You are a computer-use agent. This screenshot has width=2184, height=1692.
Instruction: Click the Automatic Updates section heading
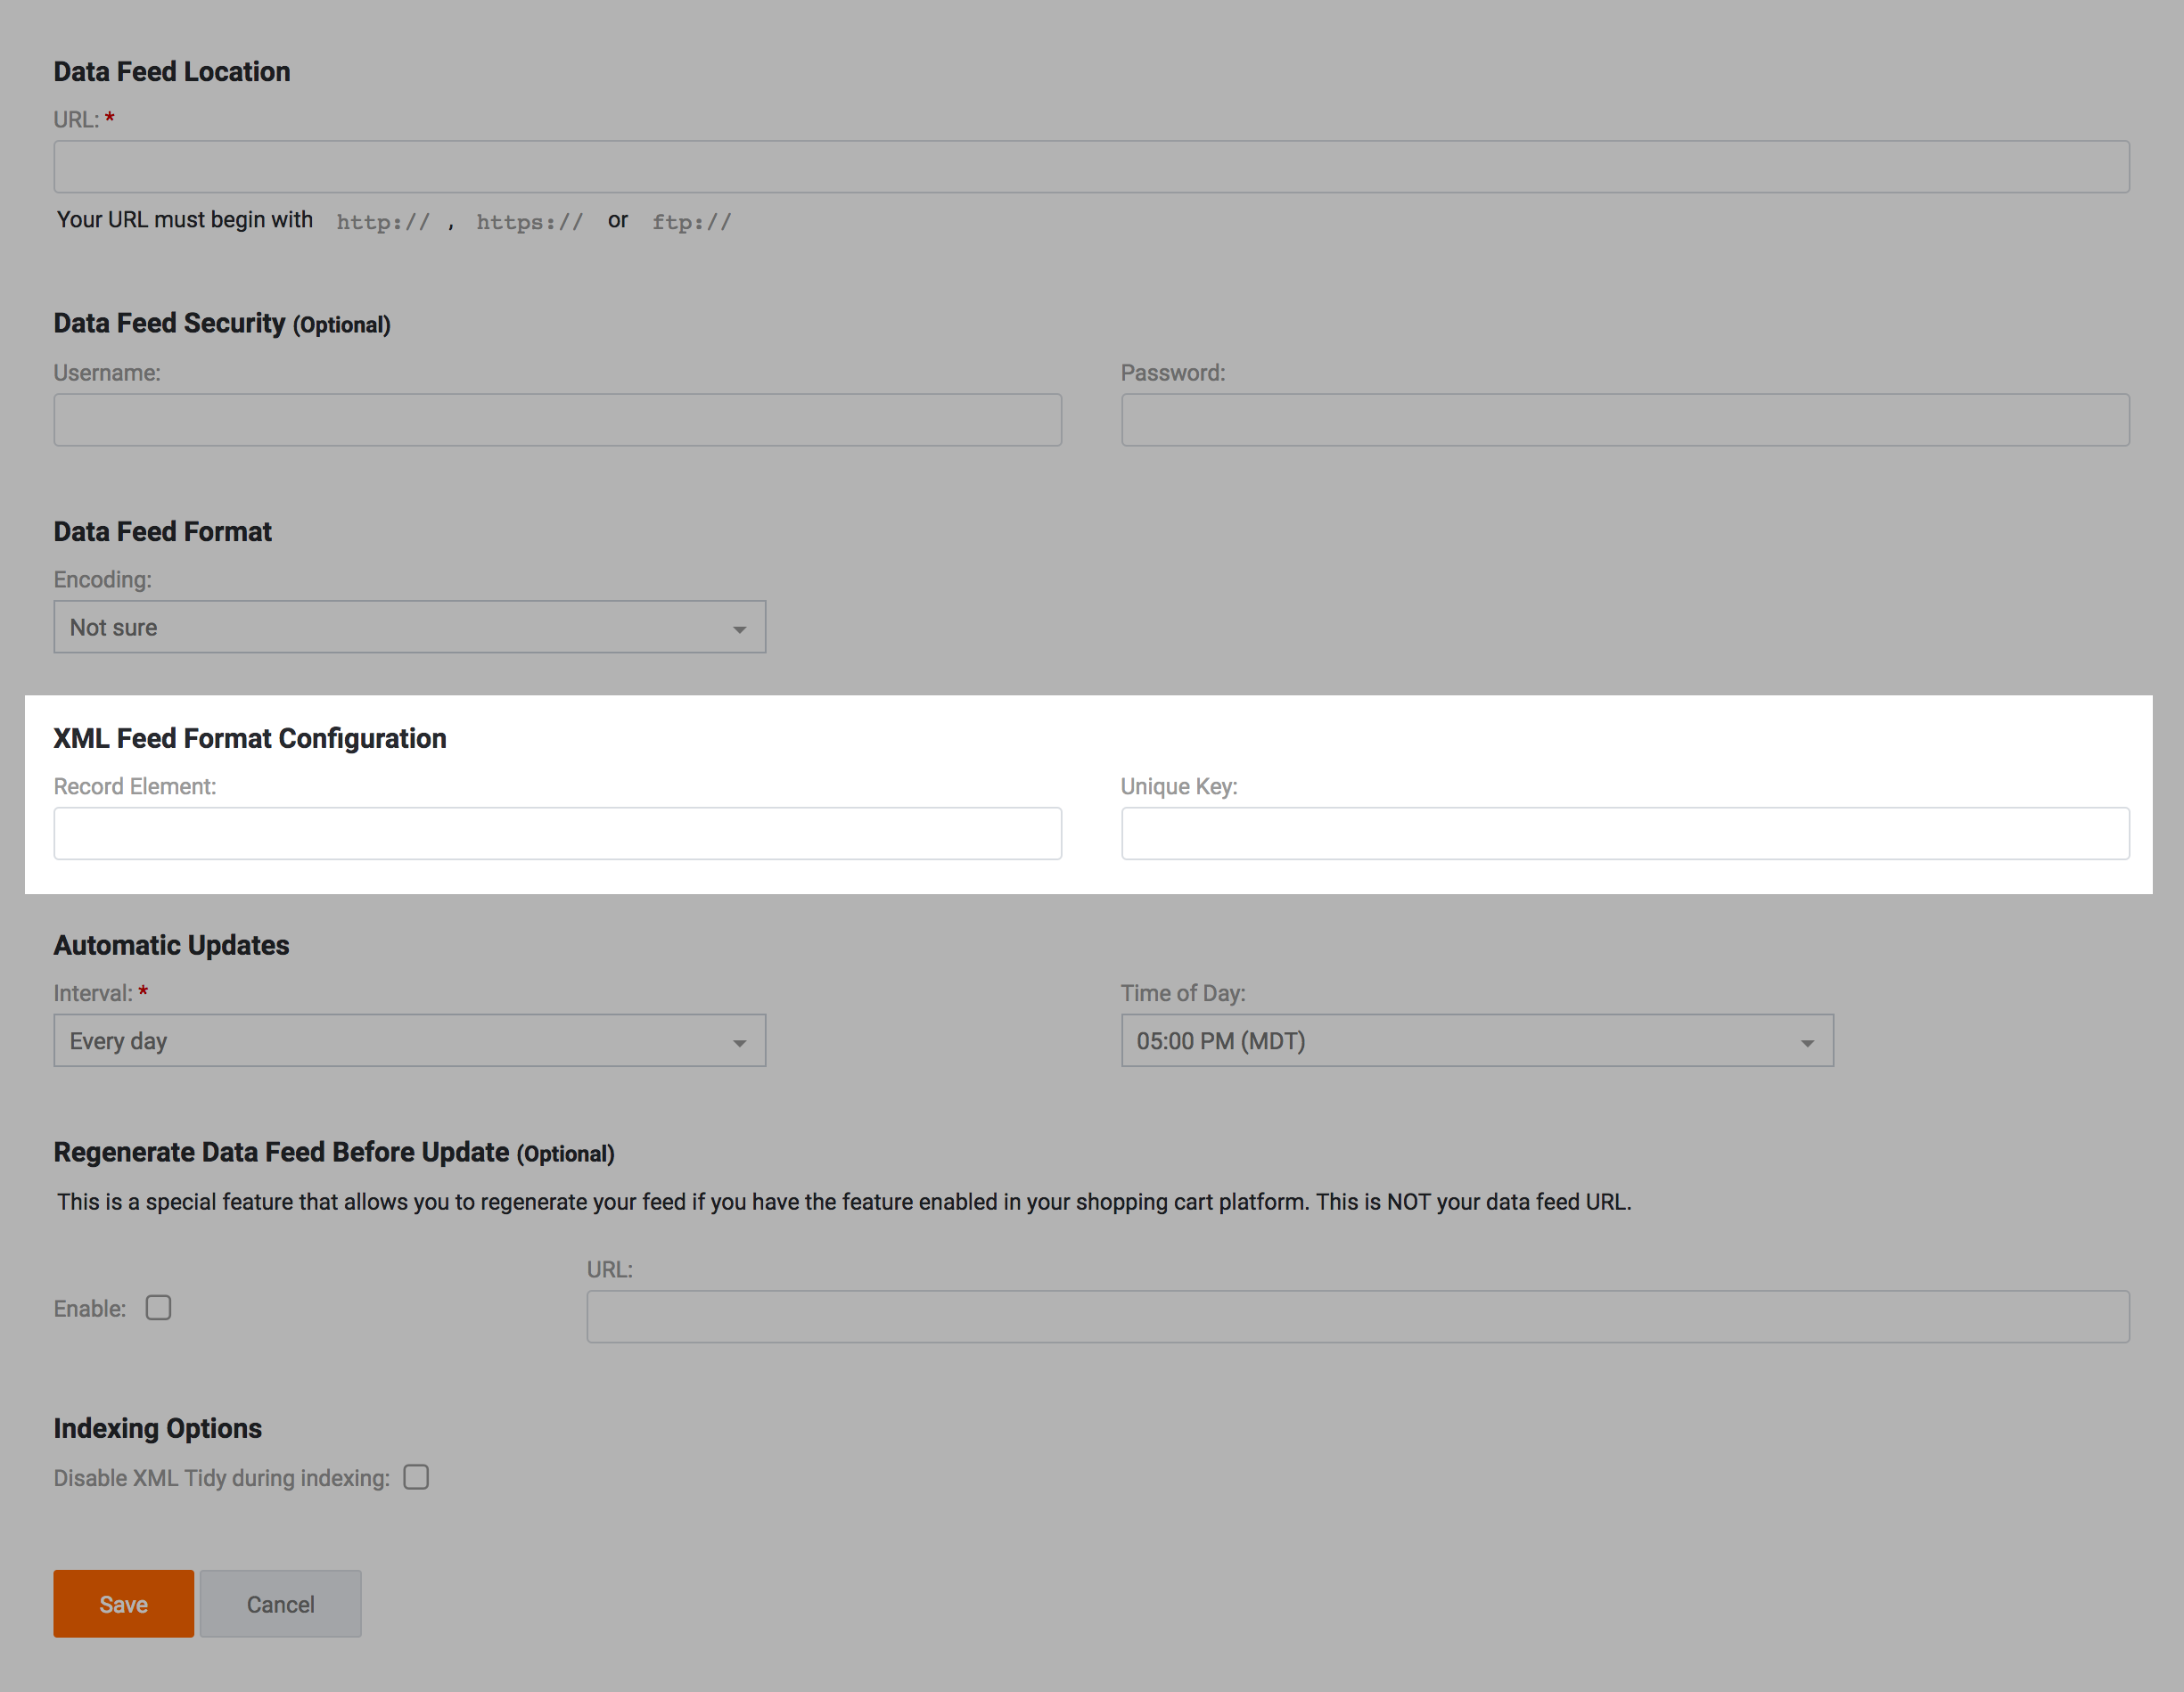click(x=171, y=945)
